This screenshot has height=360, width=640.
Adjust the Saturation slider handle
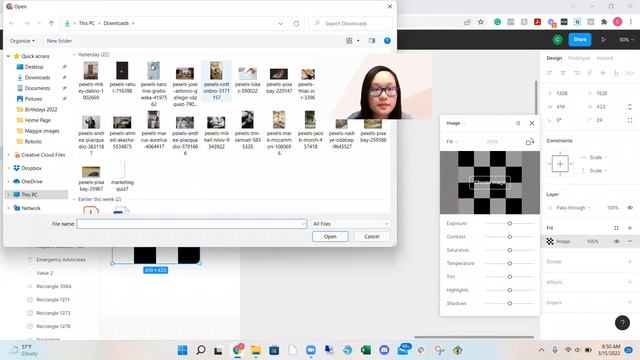[x=510, y=250]
